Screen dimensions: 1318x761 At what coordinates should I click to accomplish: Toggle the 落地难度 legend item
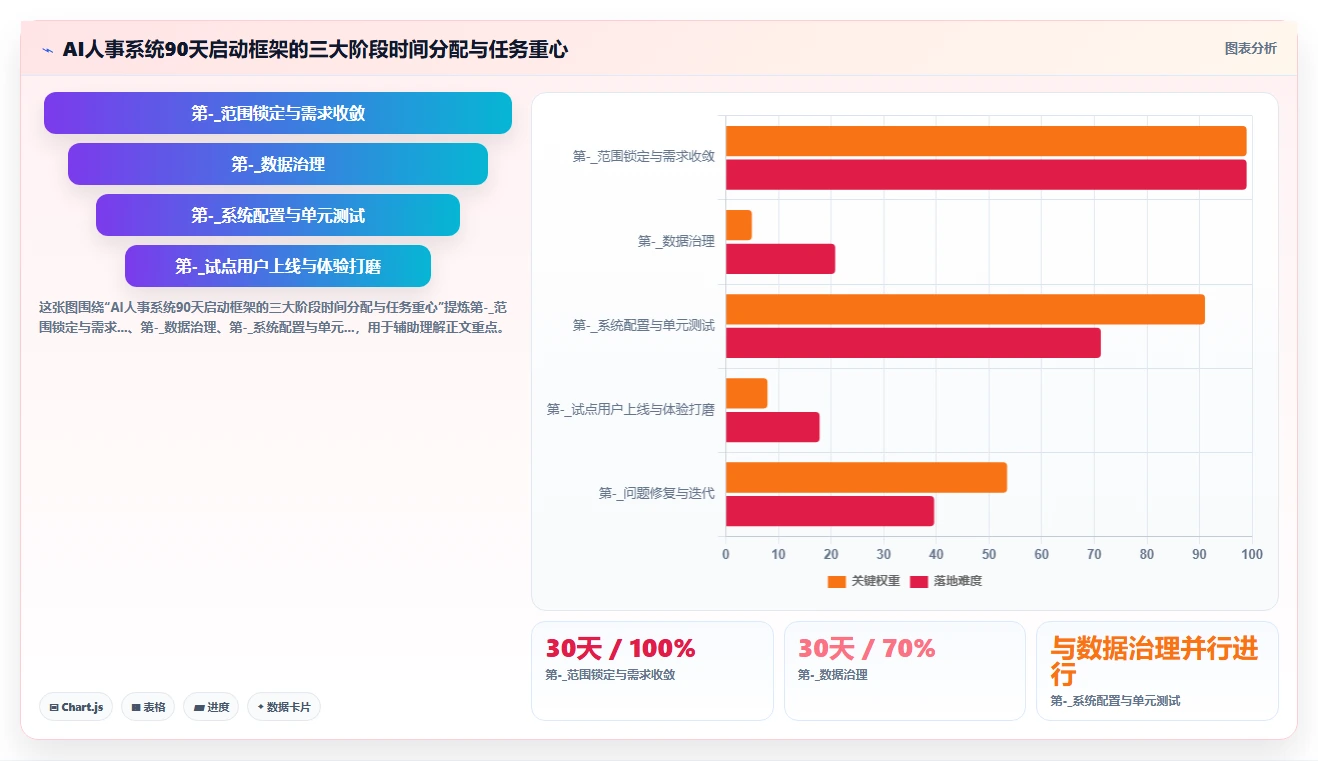946,581
